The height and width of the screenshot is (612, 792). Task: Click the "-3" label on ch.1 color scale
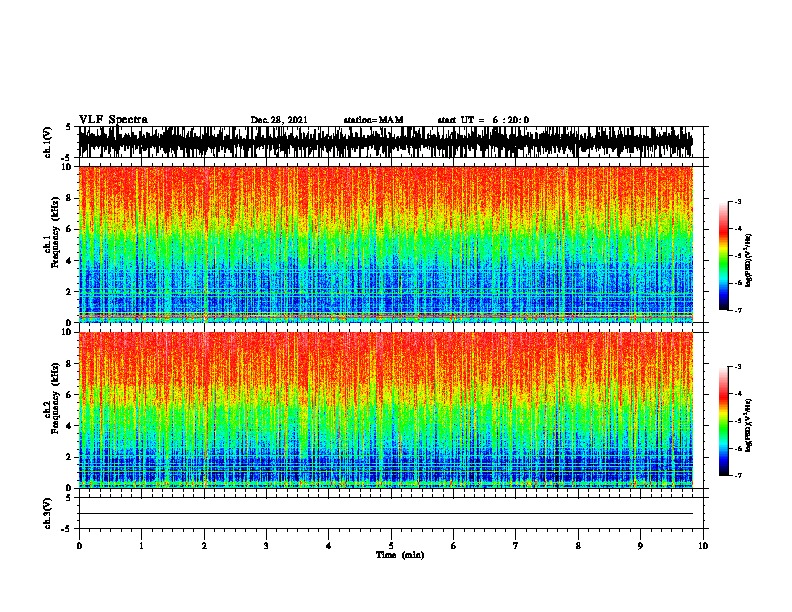(x=737, y=201)
